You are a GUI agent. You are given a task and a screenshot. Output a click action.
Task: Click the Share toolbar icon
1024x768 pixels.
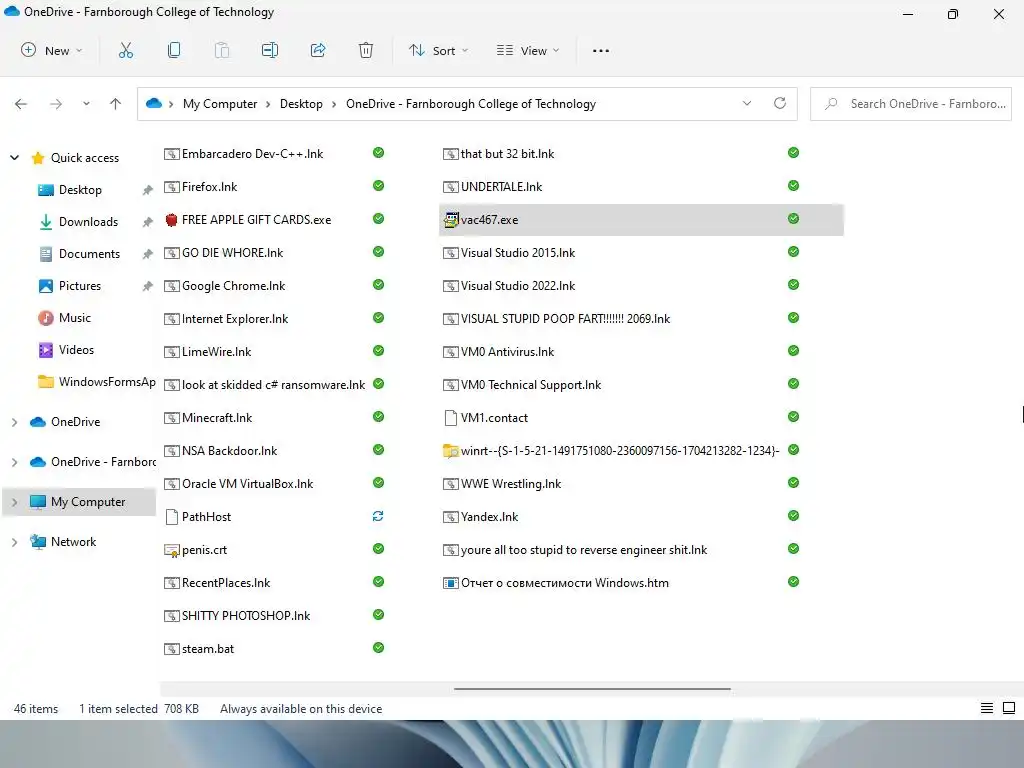click(x=318, y=50)
